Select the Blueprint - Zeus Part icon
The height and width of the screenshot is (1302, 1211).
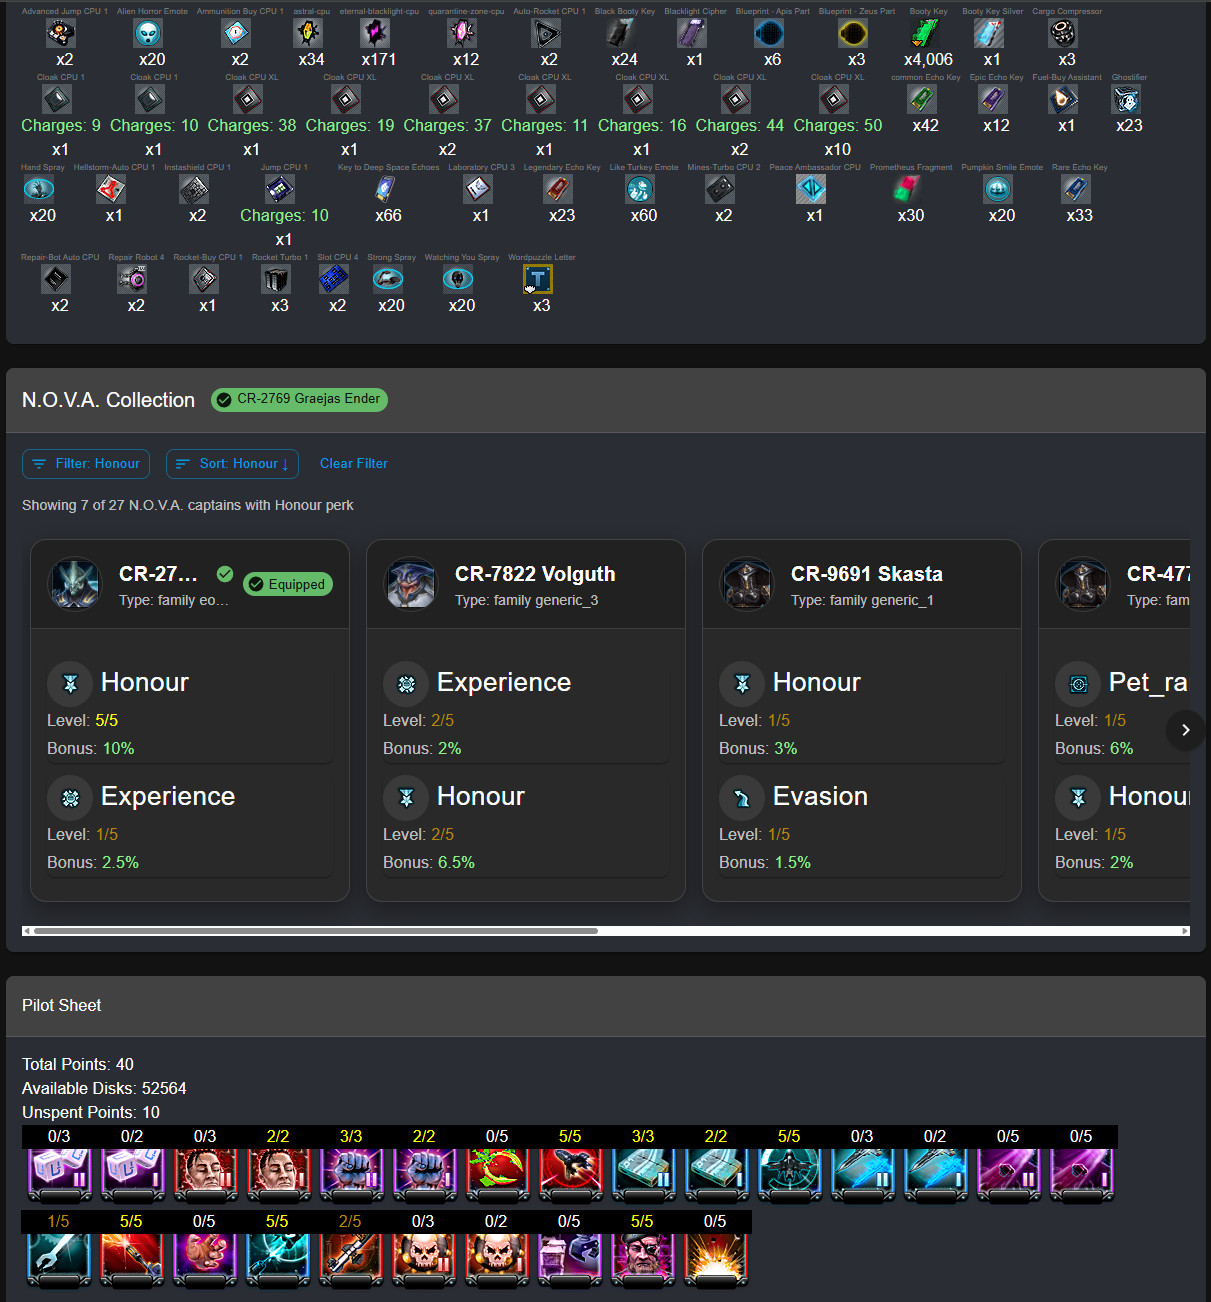point(853,34)
